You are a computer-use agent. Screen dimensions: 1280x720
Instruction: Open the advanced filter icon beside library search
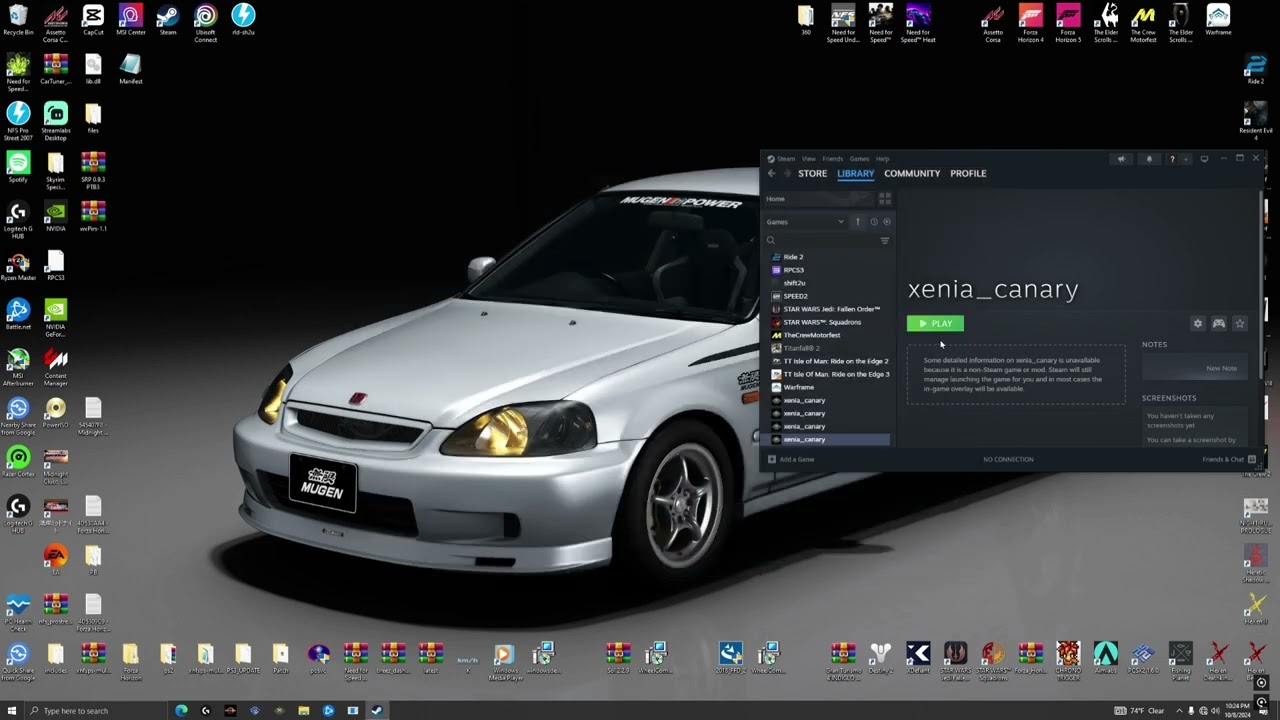click(x=885, y=241)
